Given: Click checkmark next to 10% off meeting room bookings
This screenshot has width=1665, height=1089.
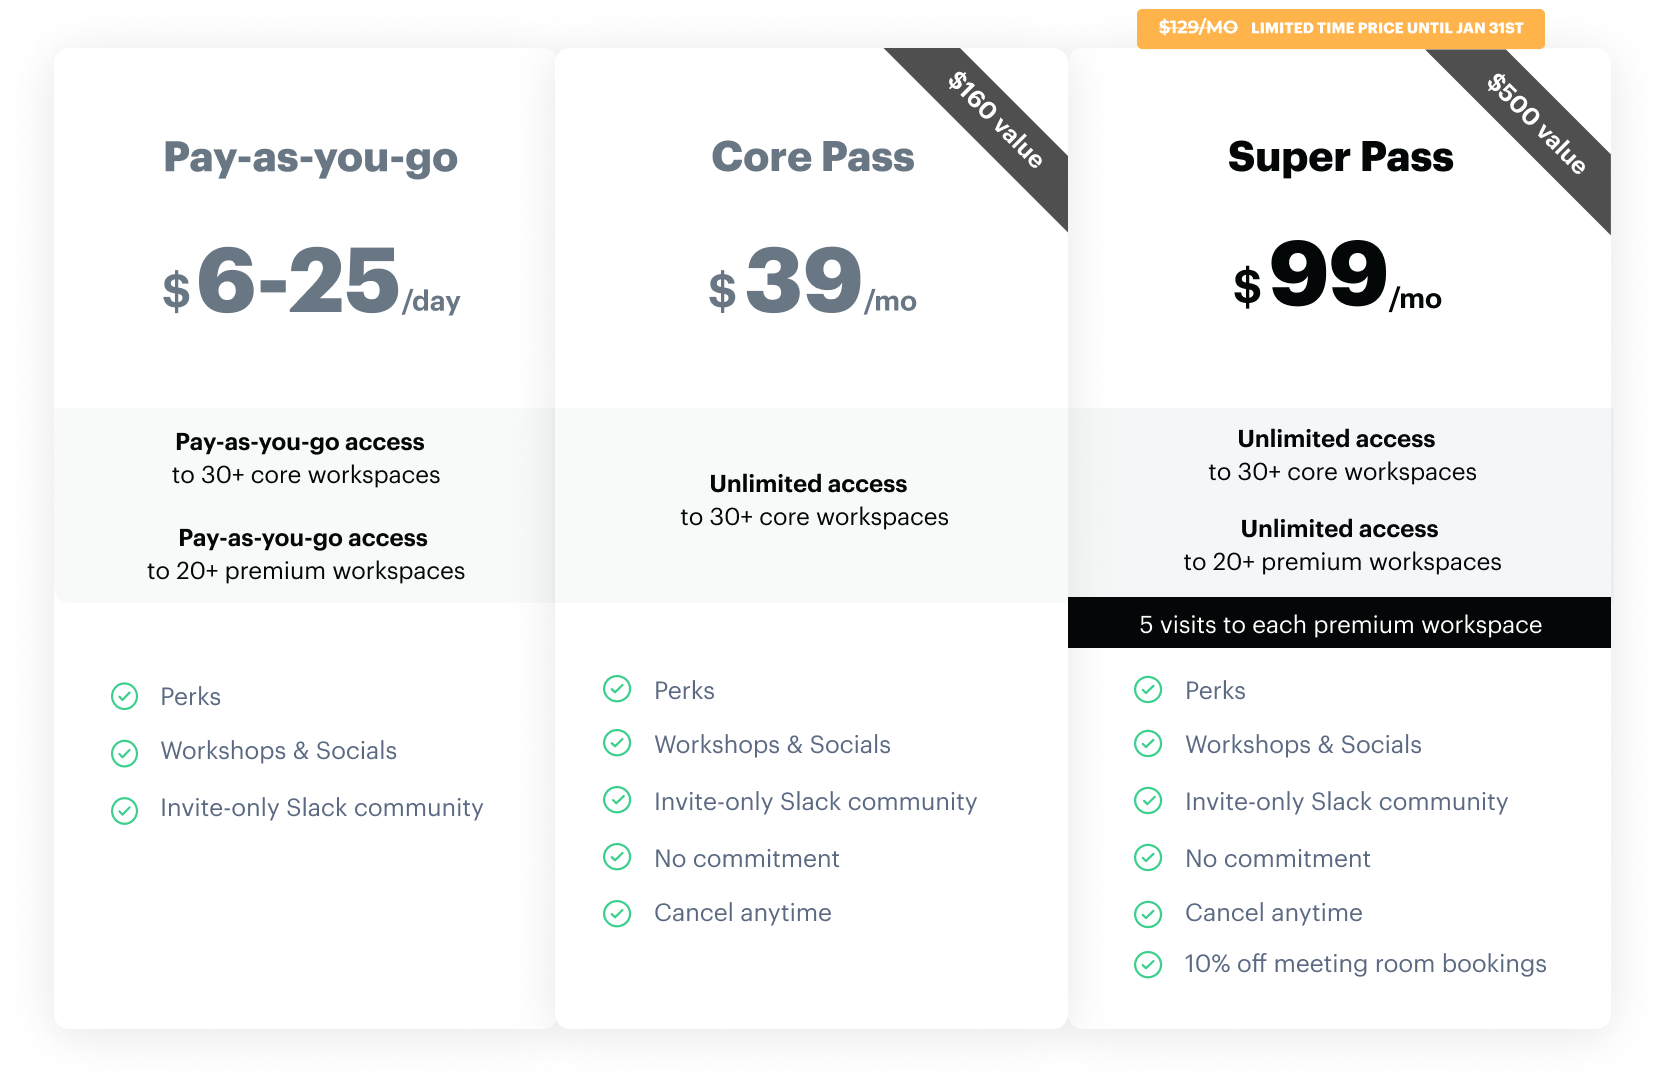Looking at the screenshot, I should click(1148, 964).
